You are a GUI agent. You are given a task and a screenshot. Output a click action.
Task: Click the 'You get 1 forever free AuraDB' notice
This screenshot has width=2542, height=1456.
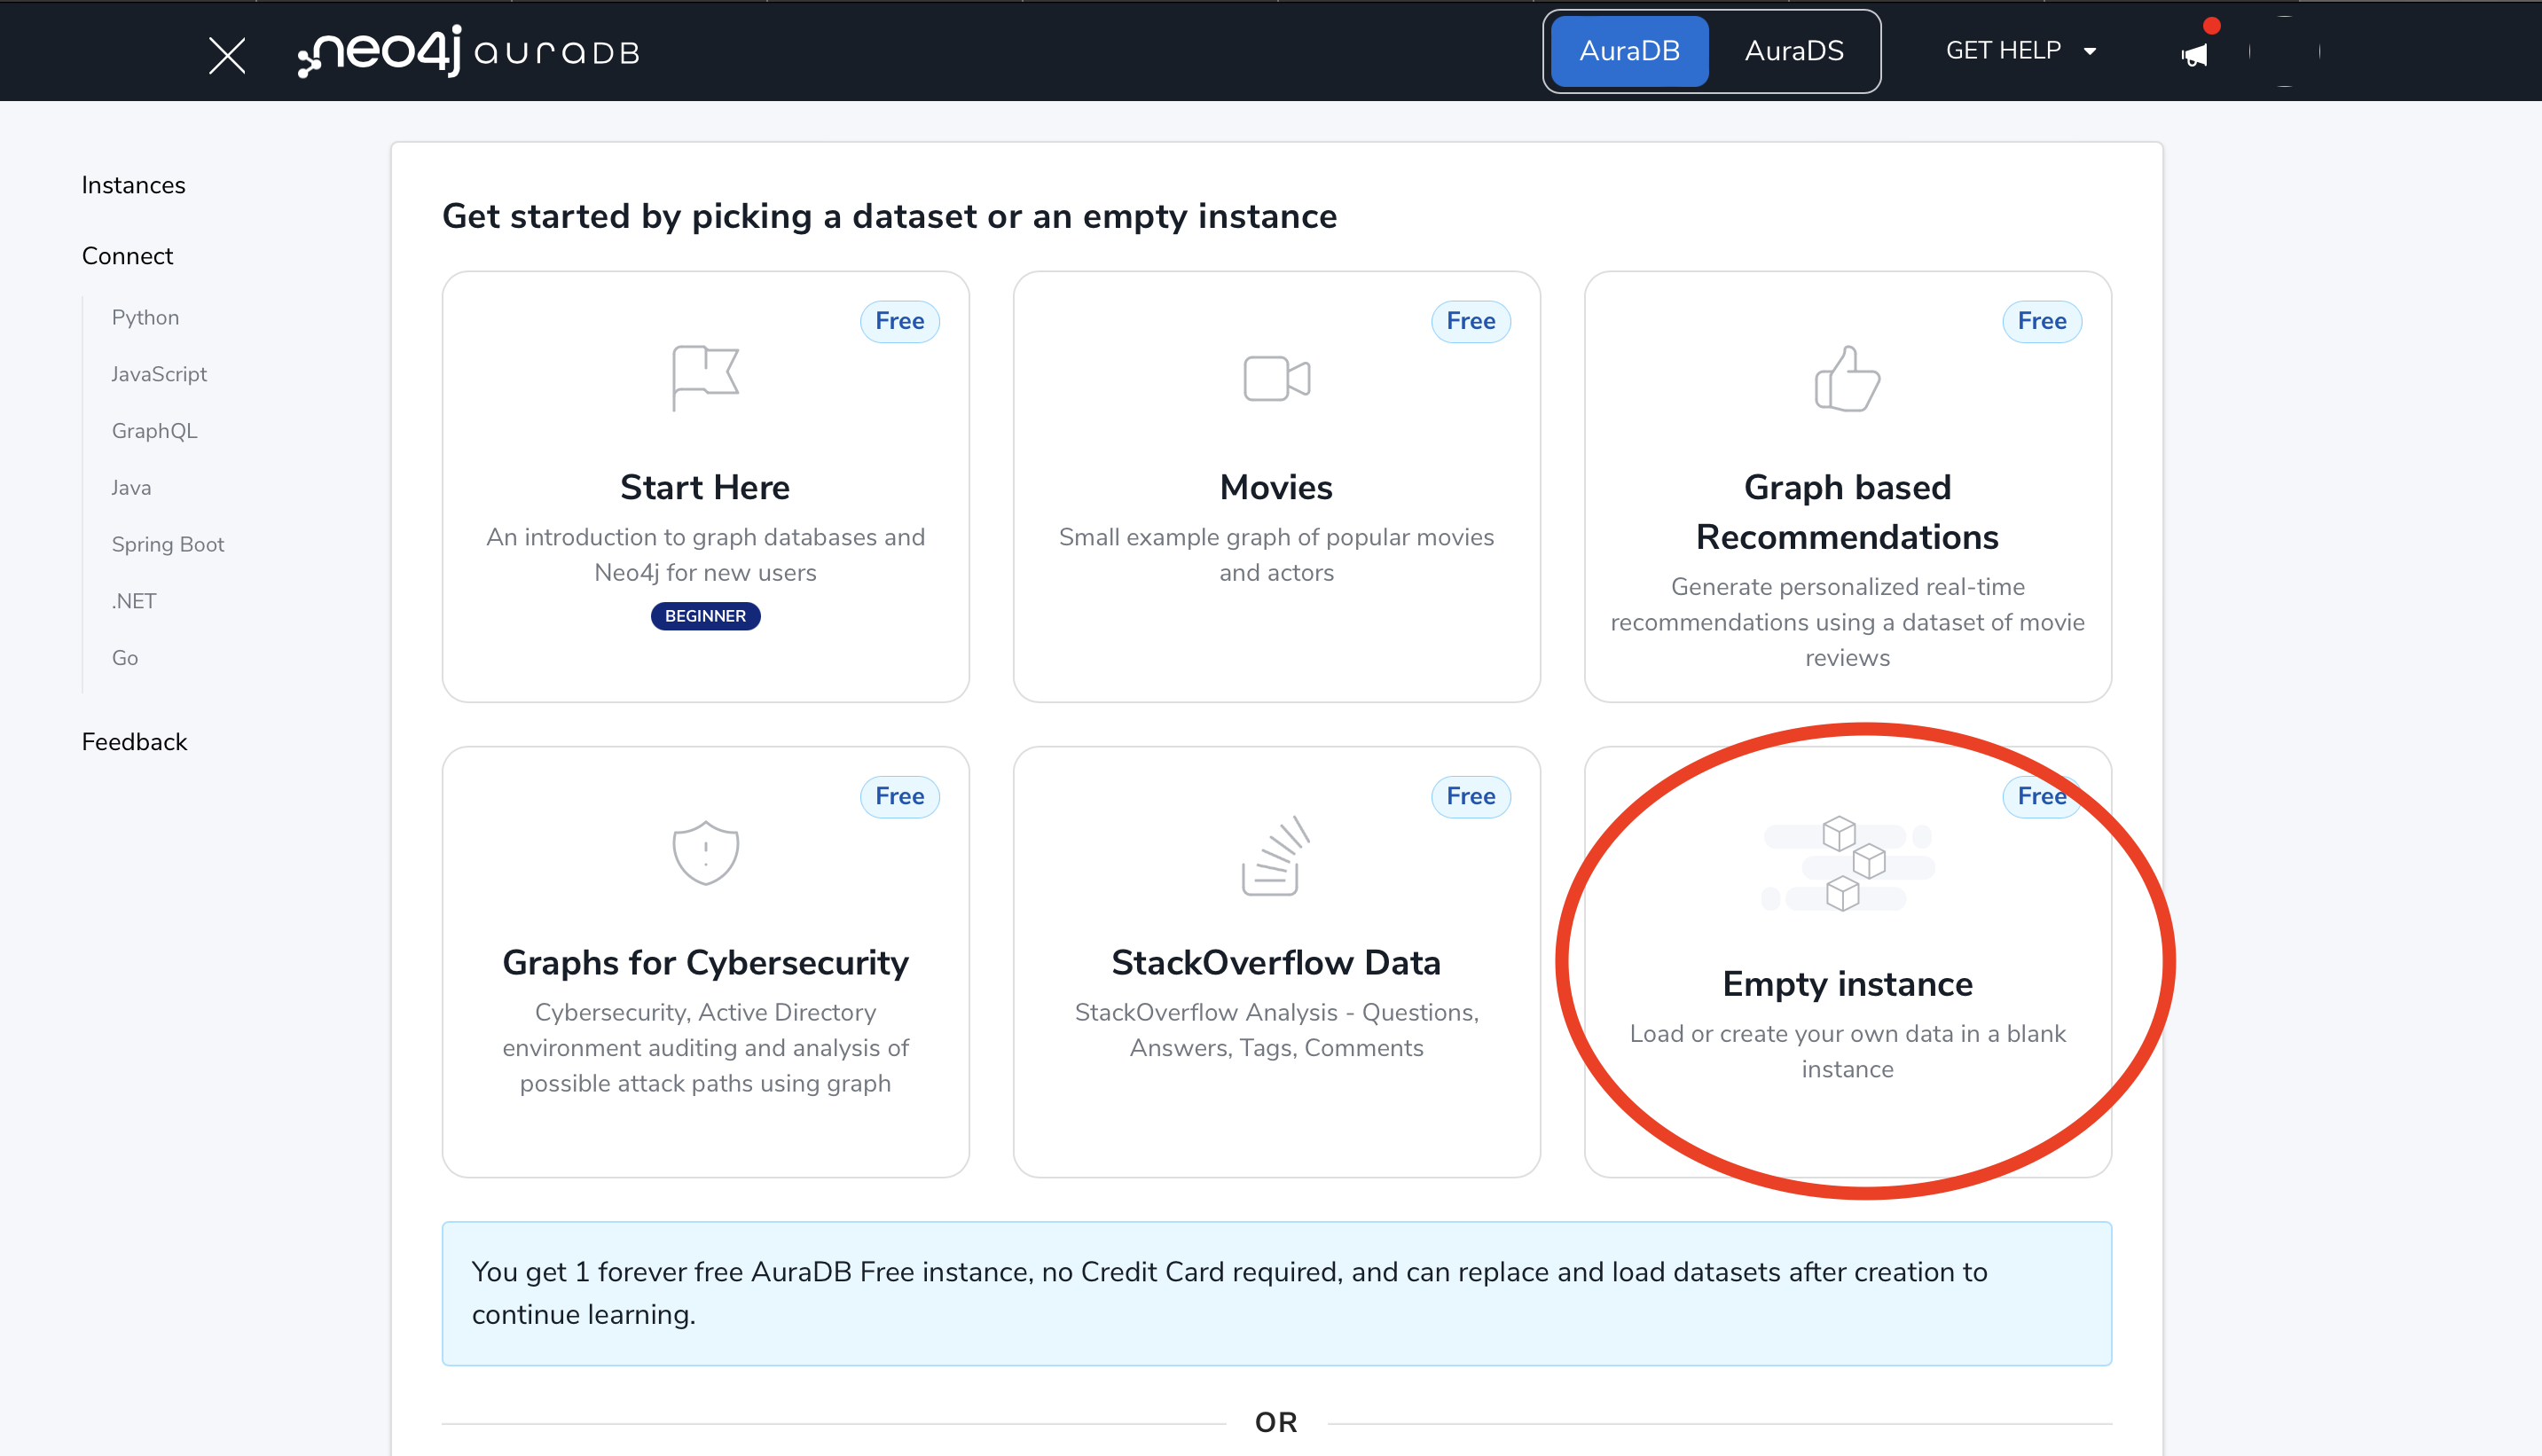pyautogui.click(x=1276, y=1293)
